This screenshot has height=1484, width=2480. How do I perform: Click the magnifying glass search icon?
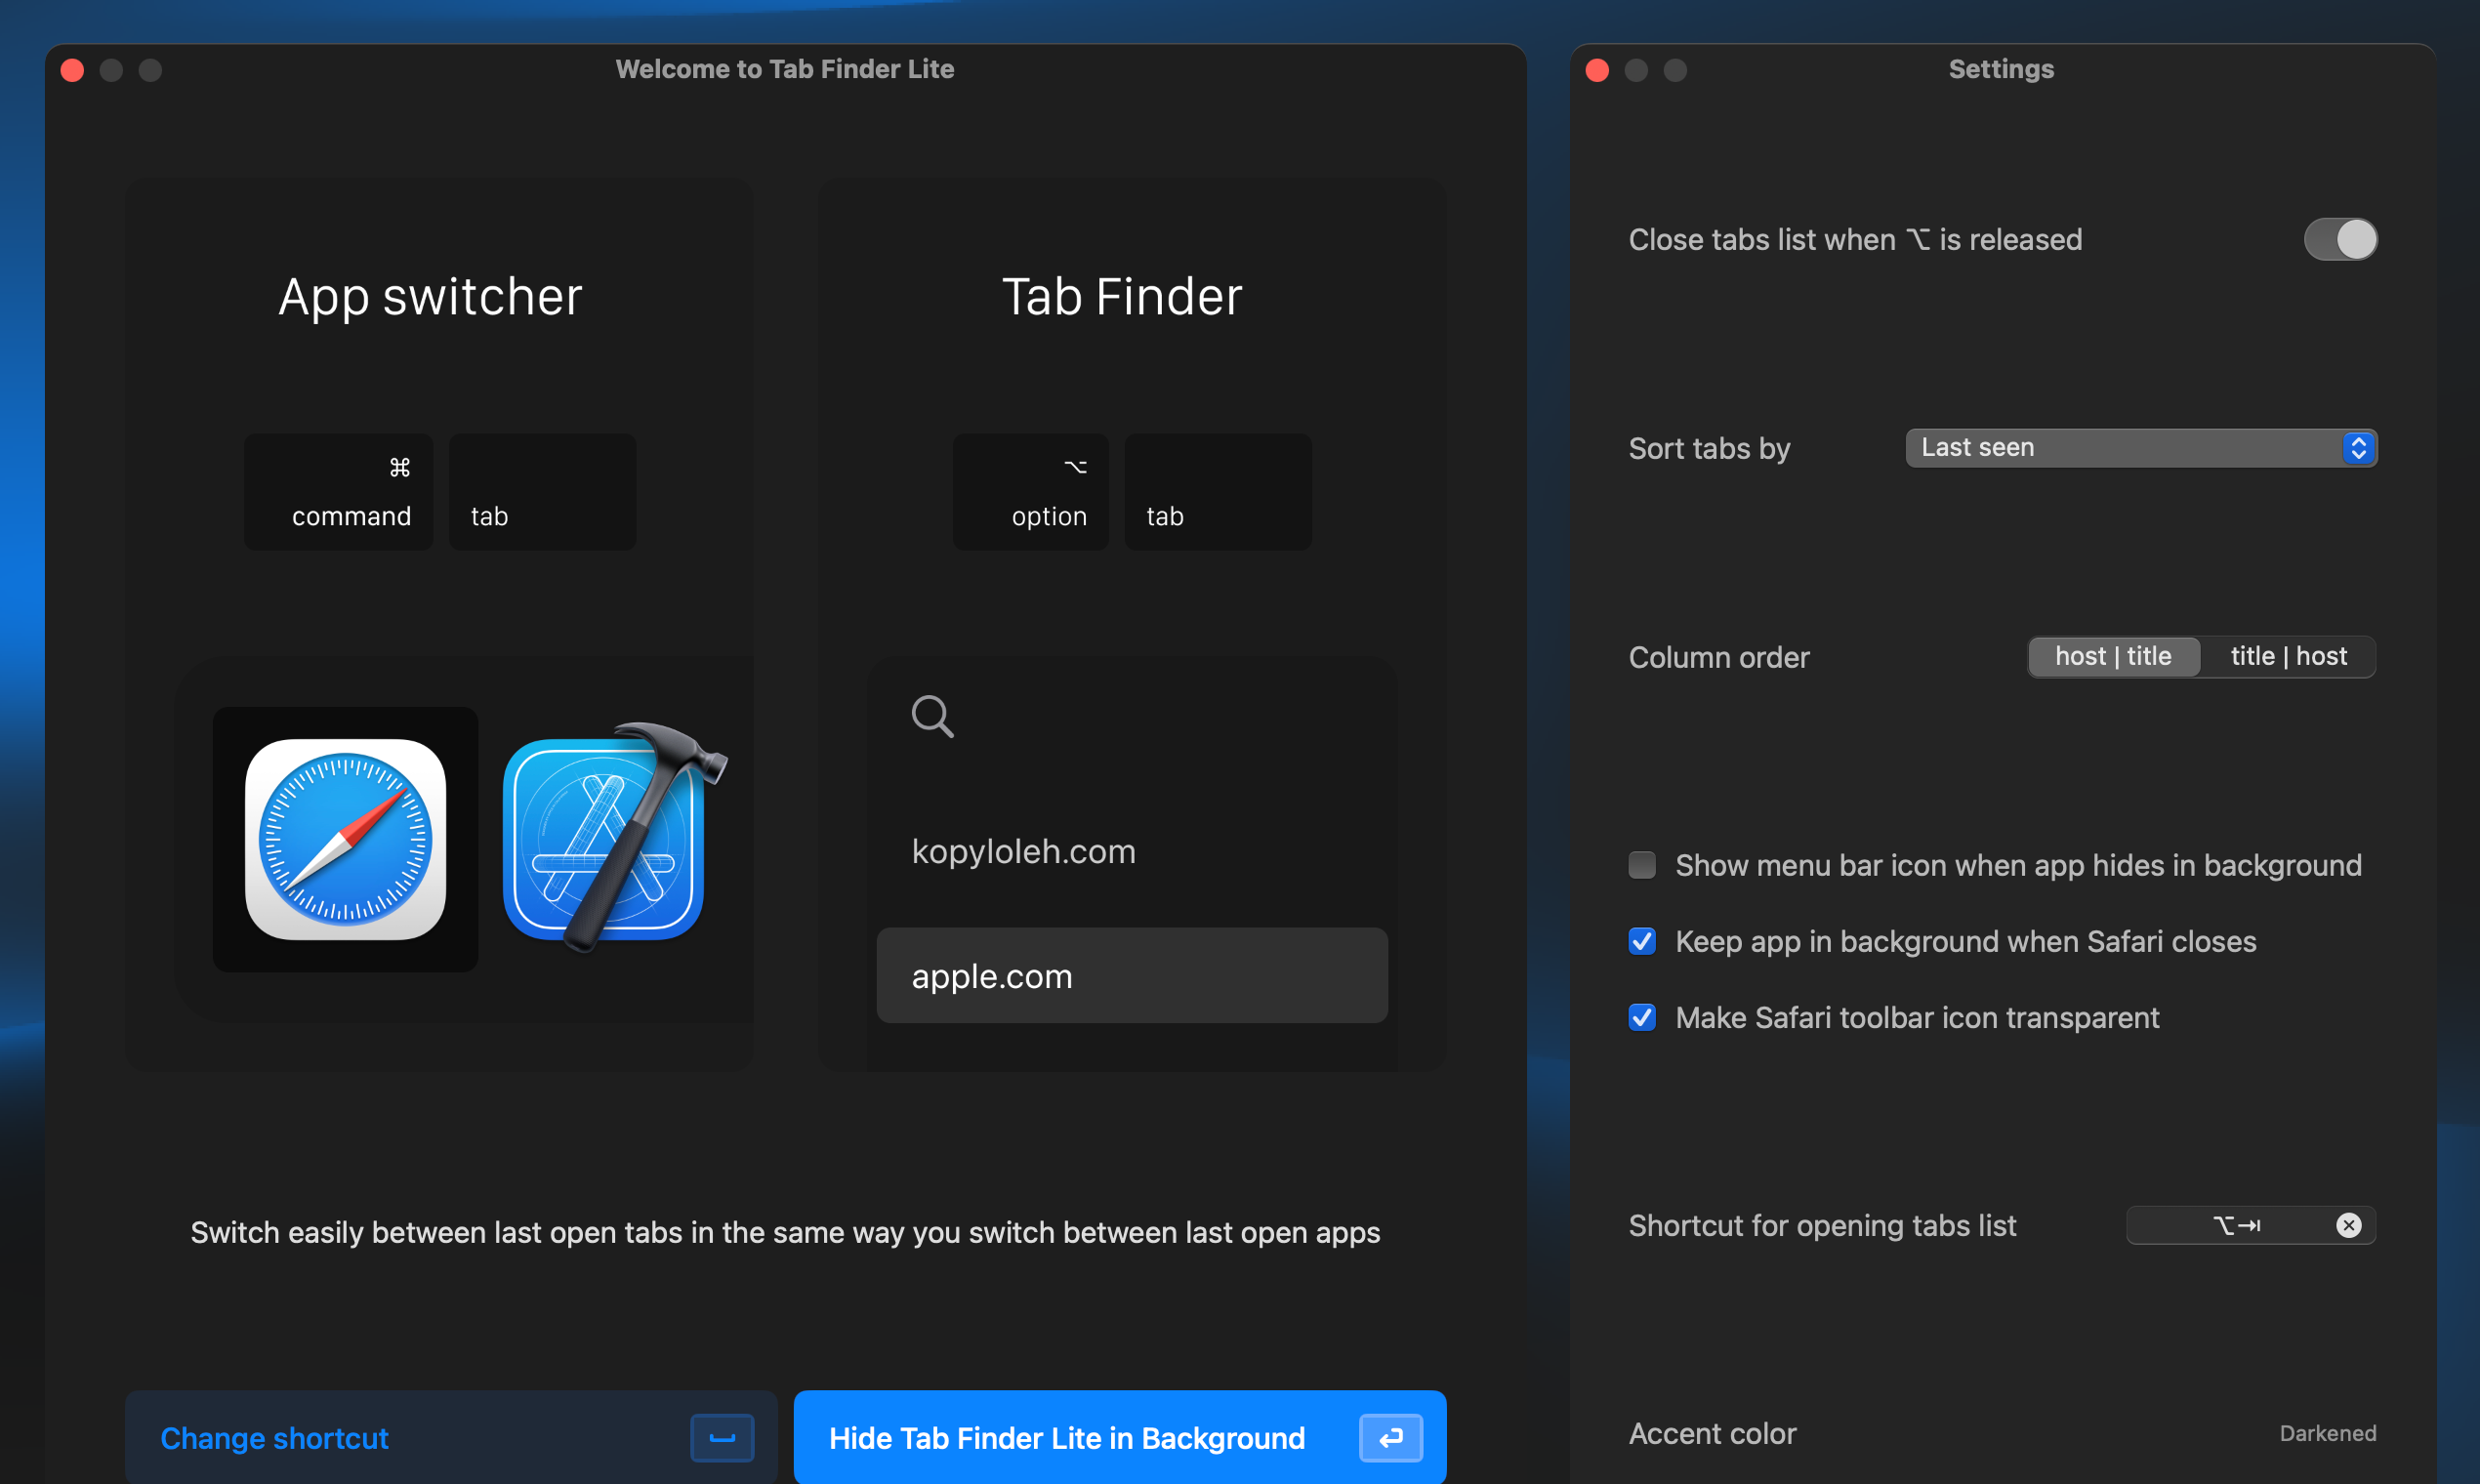[x=932, y=716]
